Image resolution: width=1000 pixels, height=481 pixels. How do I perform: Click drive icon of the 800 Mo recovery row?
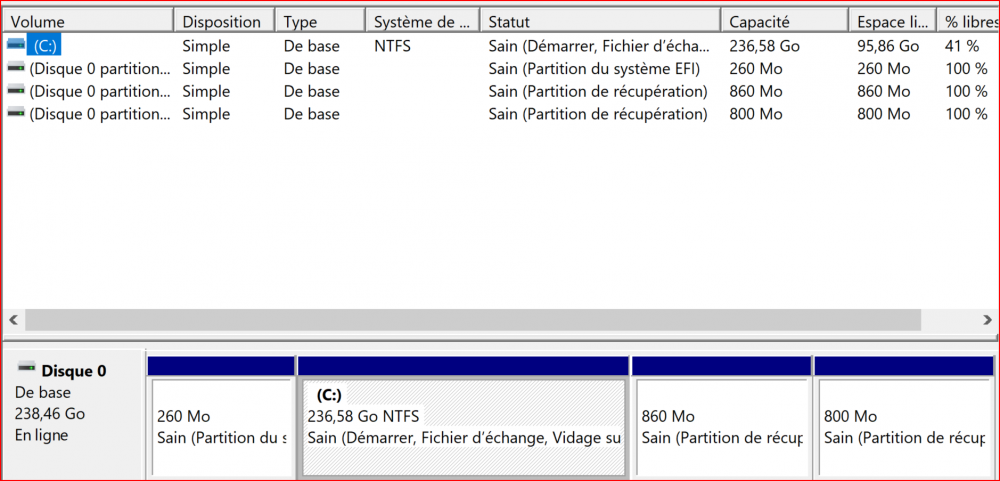pos(15,114)
